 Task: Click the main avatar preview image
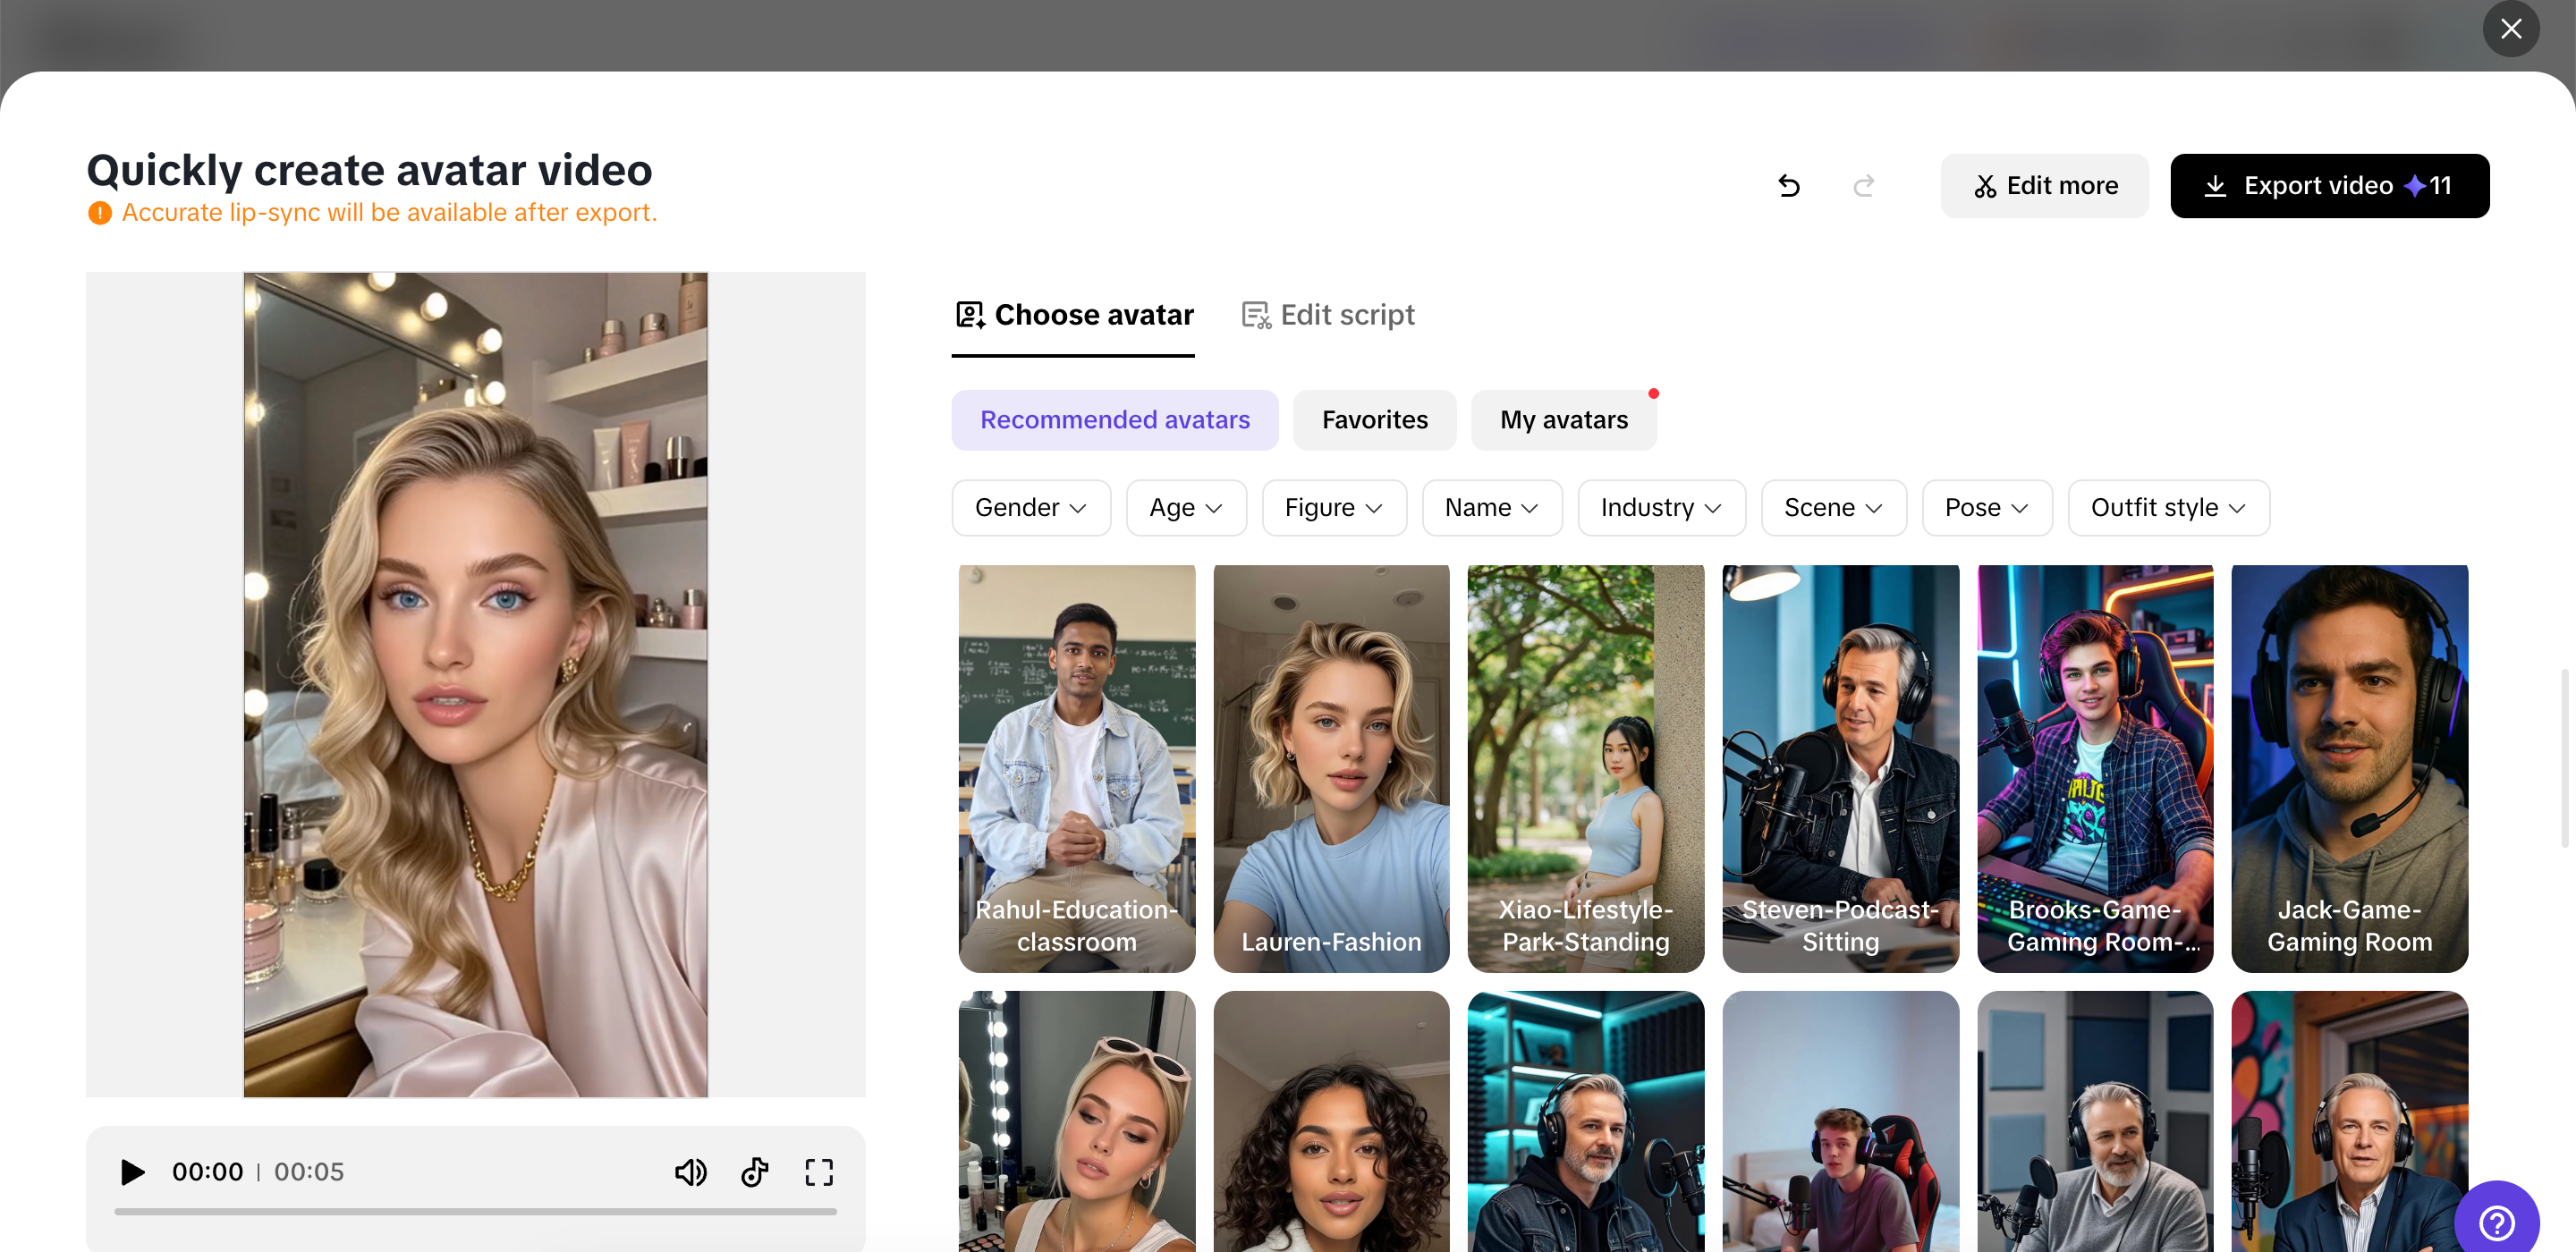point(475,684)
